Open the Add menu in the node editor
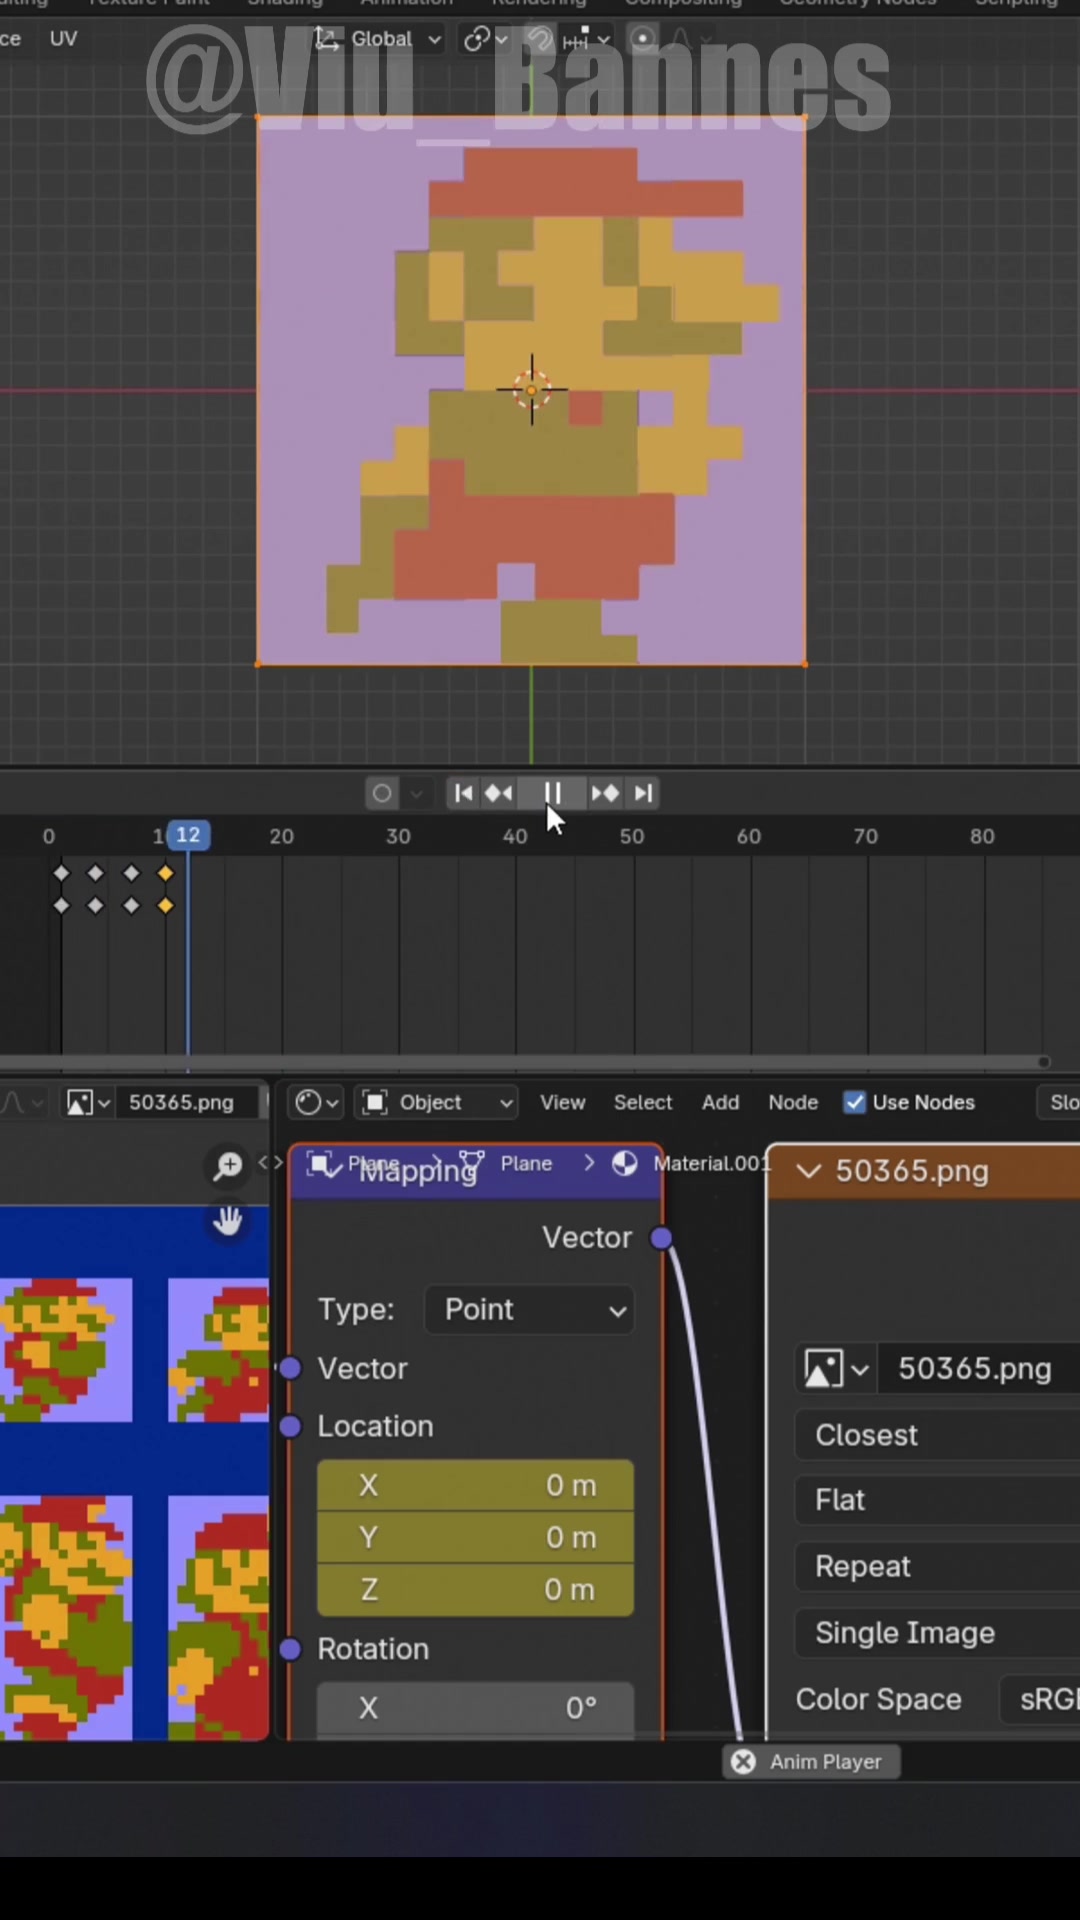1080x1920 pixels. point(720,1102)
